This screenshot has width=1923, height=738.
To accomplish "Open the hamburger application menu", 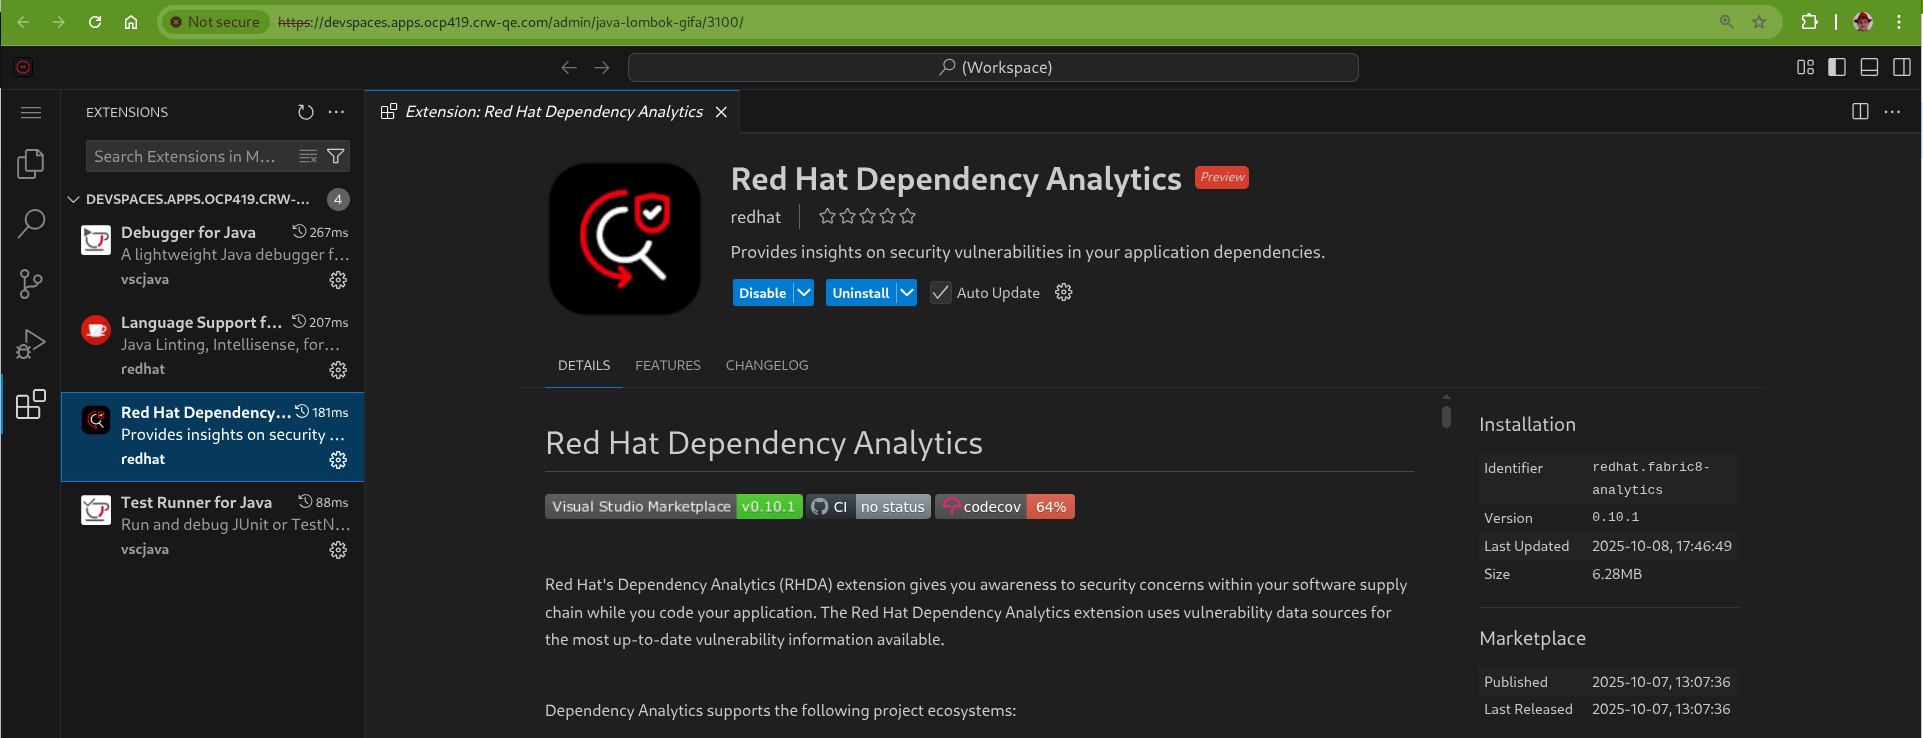I will 31,112.
